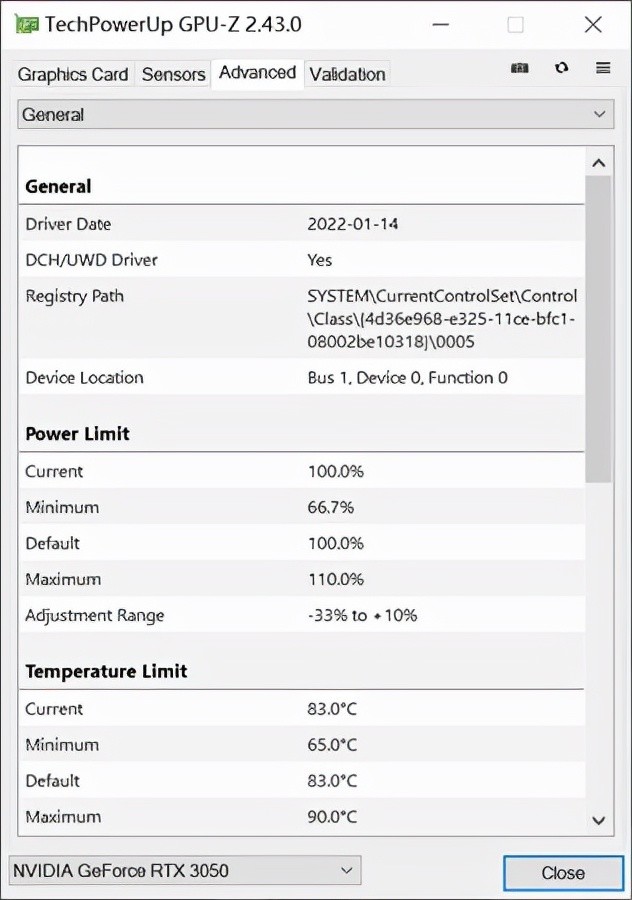This screenshot has width=632, height=900.
Task: Open the Validation tab
Action: coord(347,74)
